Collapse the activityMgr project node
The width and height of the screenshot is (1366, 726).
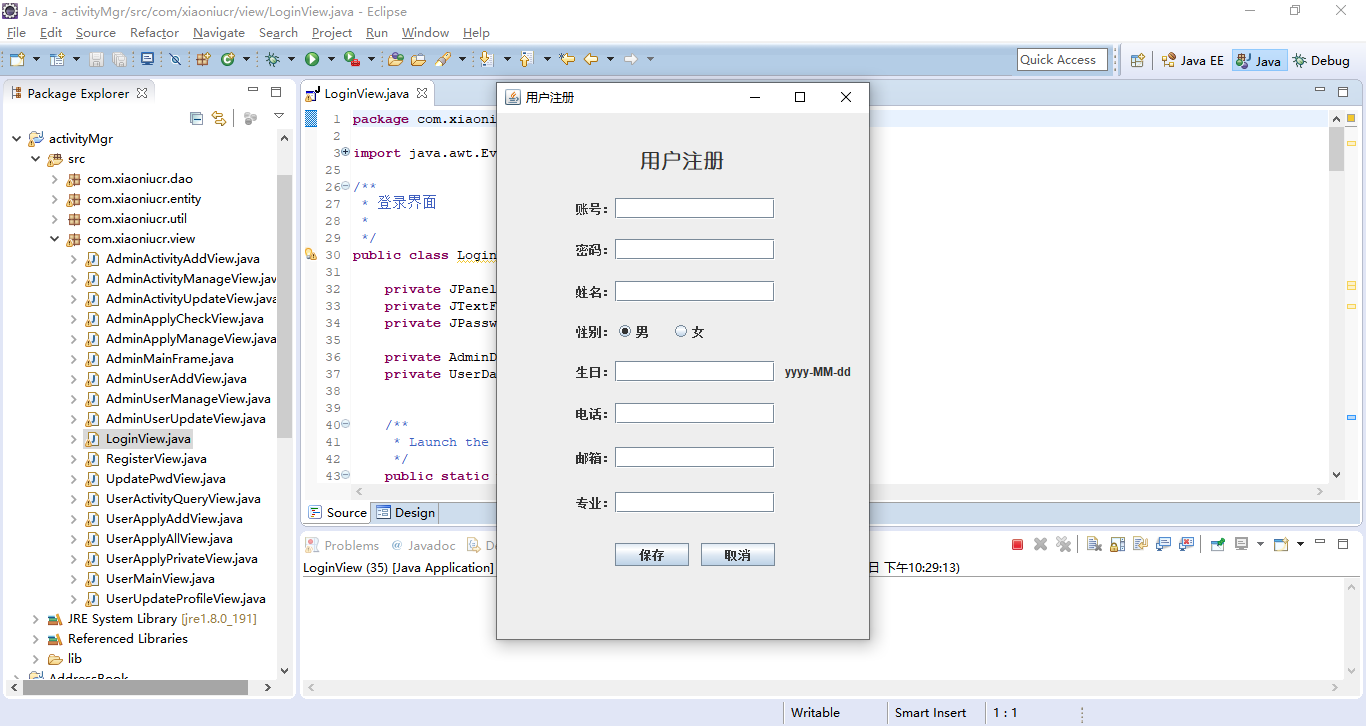coord(16,139)
